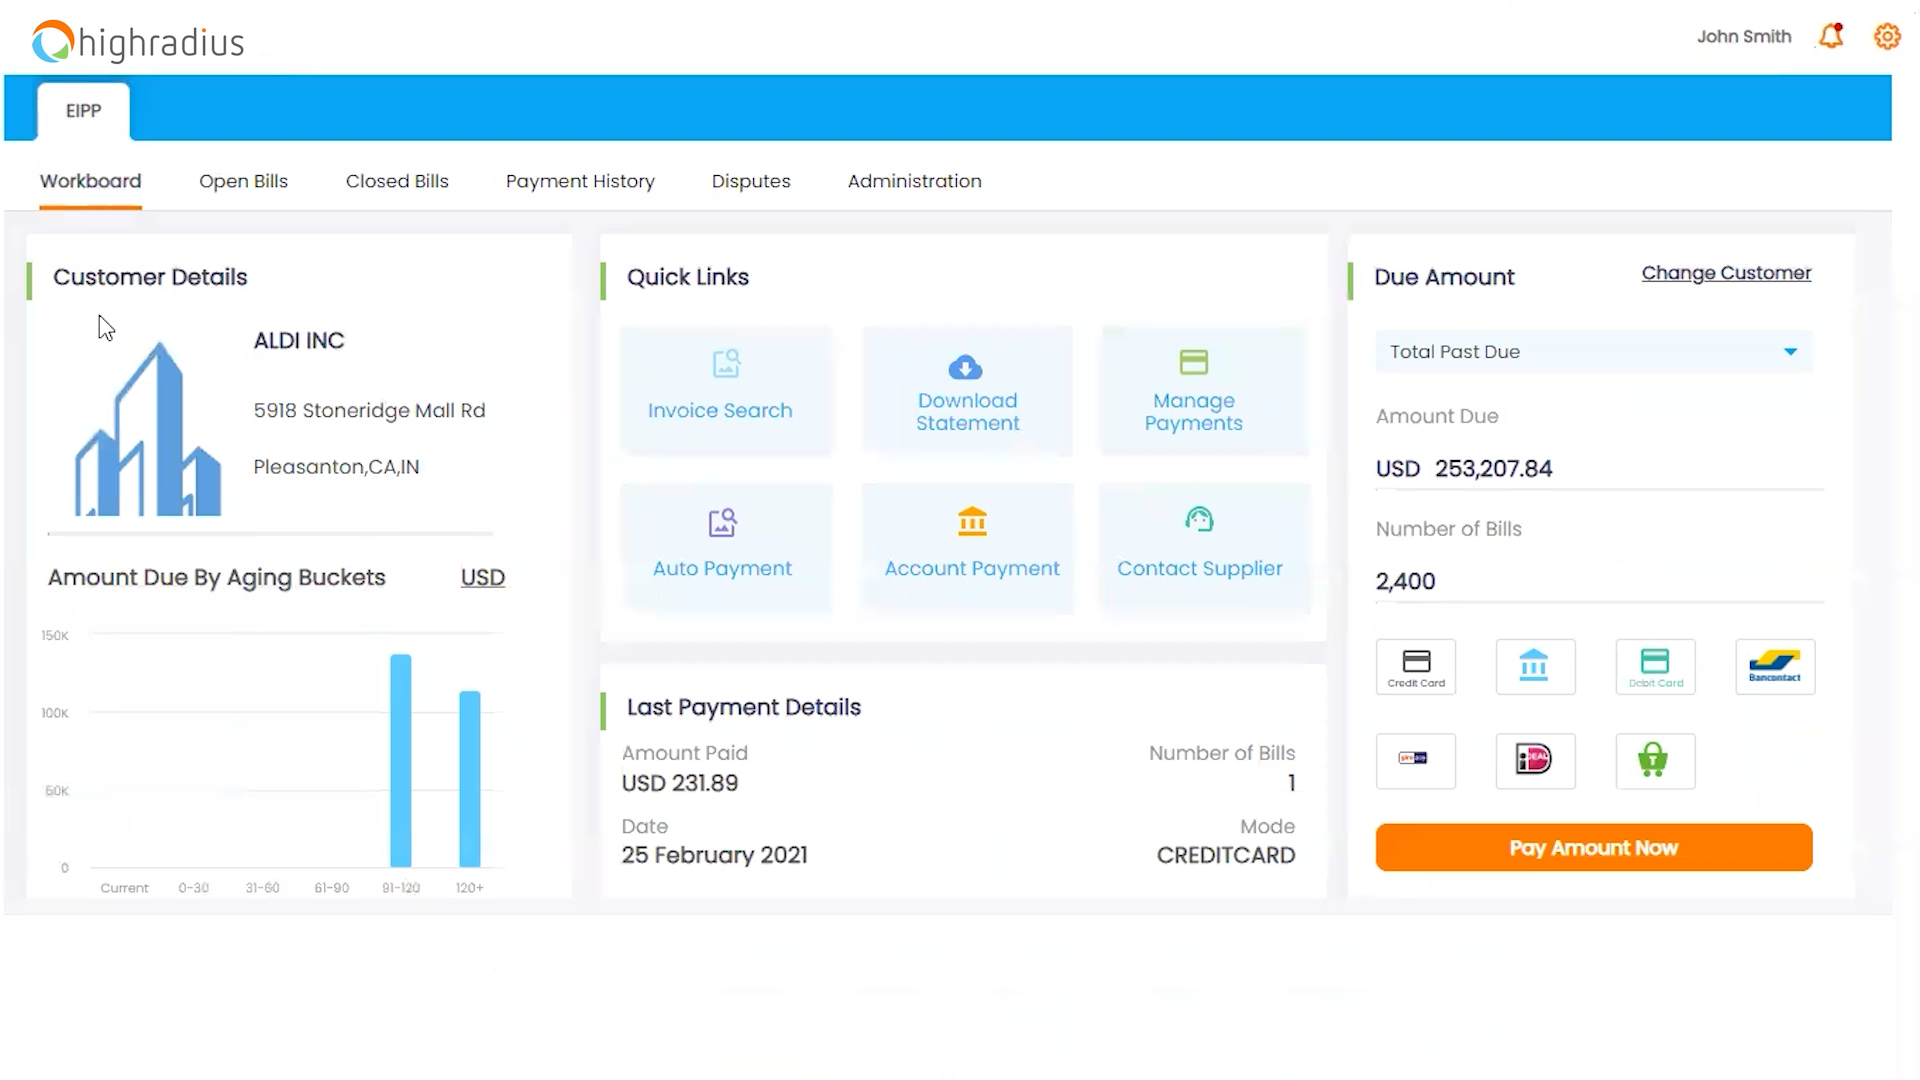Open the Contact Supplier quick link
The image size is (1920, 1080).
pos(1199,547)
